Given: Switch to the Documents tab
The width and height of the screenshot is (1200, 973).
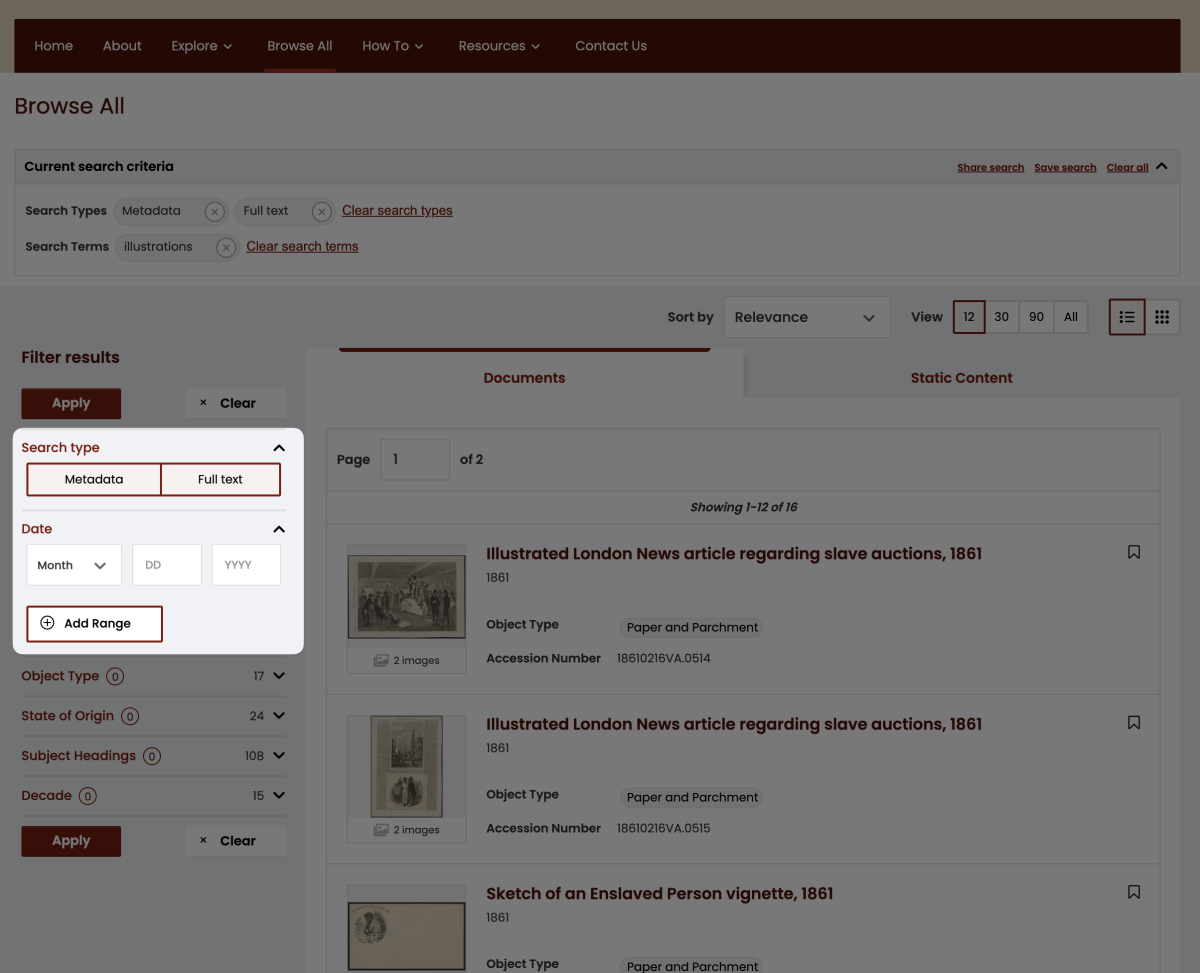Looking at the screenshot, I should tap(524, 378).
